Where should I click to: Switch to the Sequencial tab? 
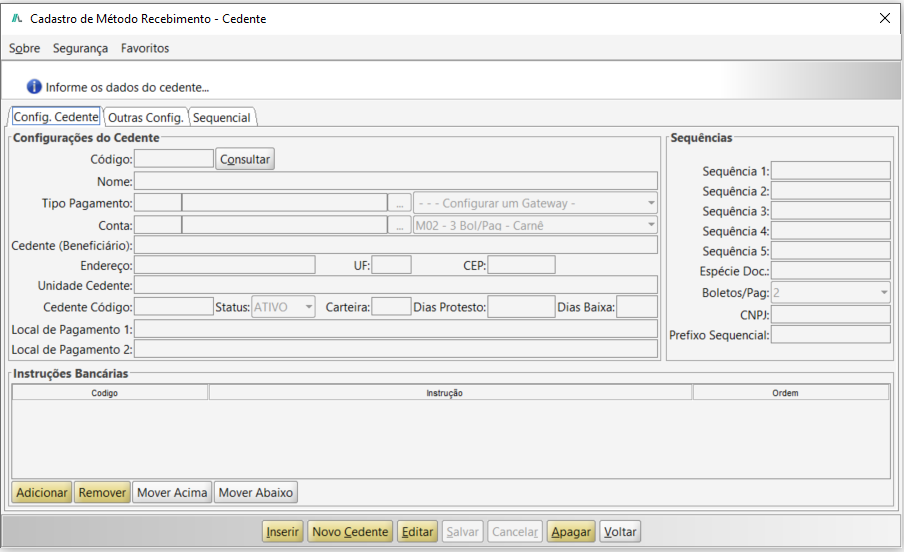pyautogui.click(x=222, y=117)
